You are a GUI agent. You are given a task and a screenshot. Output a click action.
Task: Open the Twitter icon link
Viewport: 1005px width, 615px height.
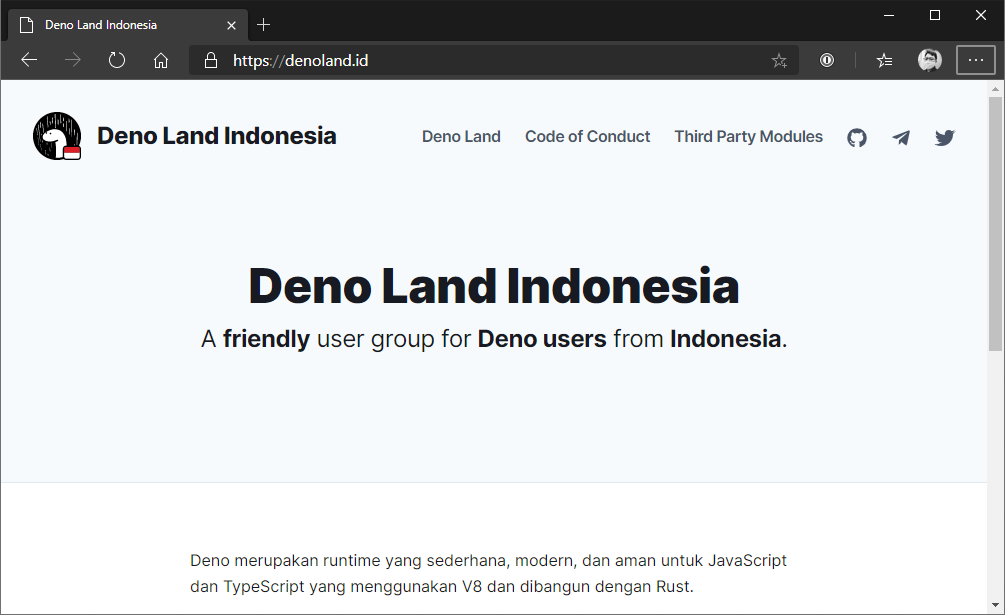(x=945, y=137)
